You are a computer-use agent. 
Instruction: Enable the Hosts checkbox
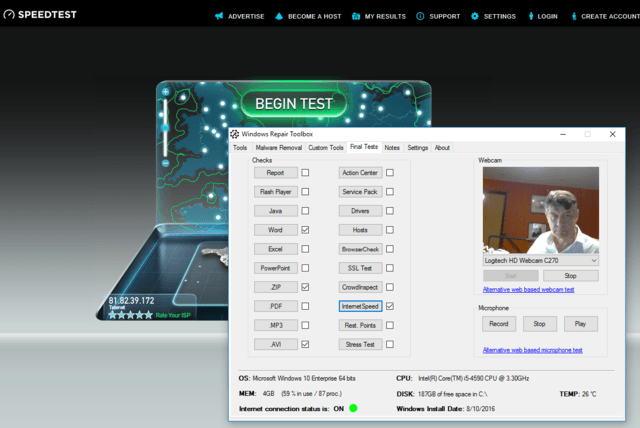coord(390,230)
